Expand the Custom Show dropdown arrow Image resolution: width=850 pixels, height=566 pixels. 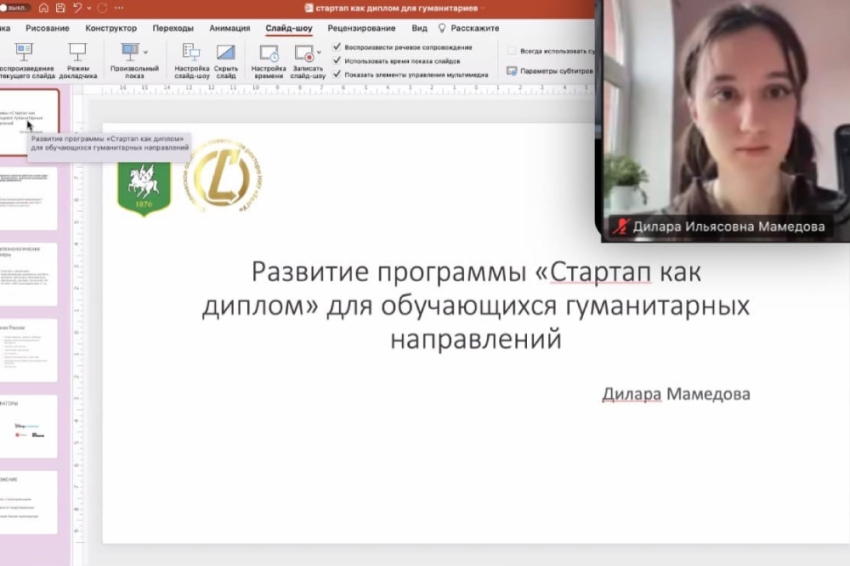[x=146, y=52]
